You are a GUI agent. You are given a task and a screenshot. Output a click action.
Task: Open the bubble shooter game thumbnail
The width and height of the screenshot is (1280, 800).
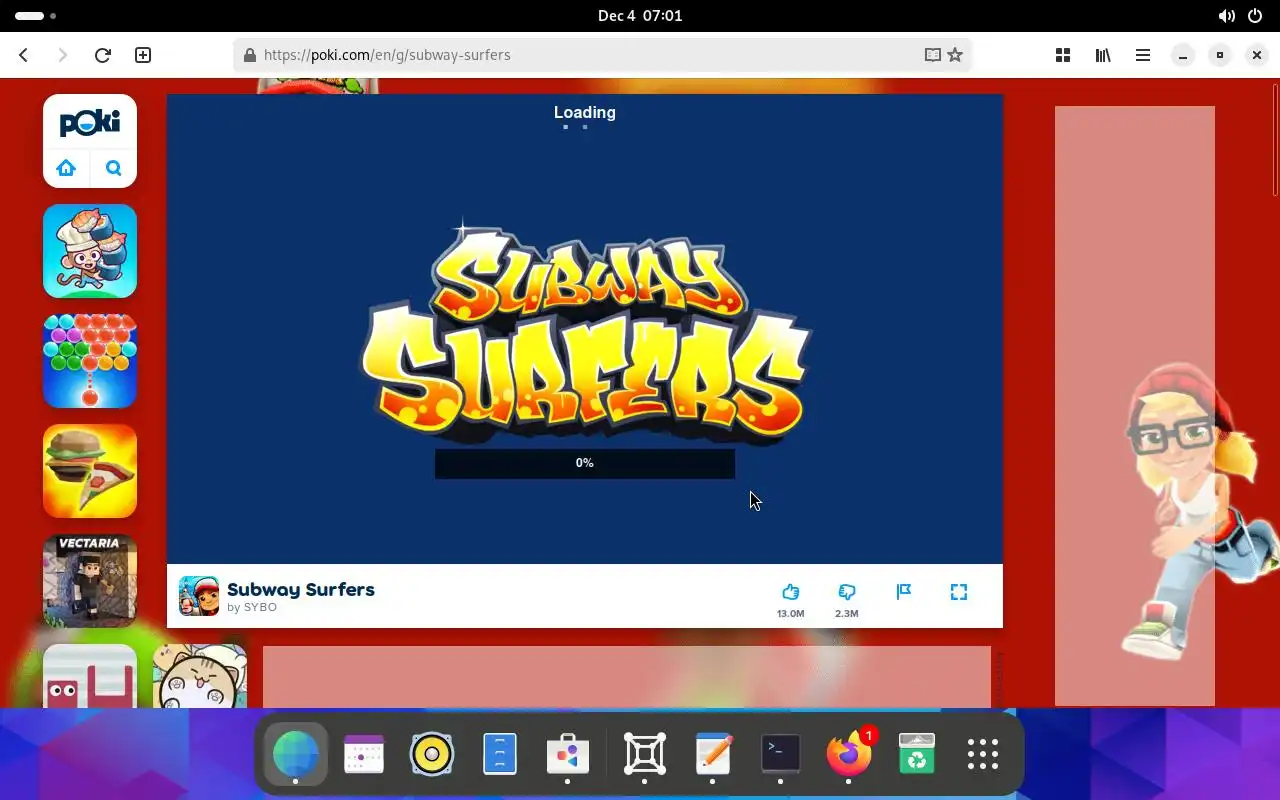point(90,361)
